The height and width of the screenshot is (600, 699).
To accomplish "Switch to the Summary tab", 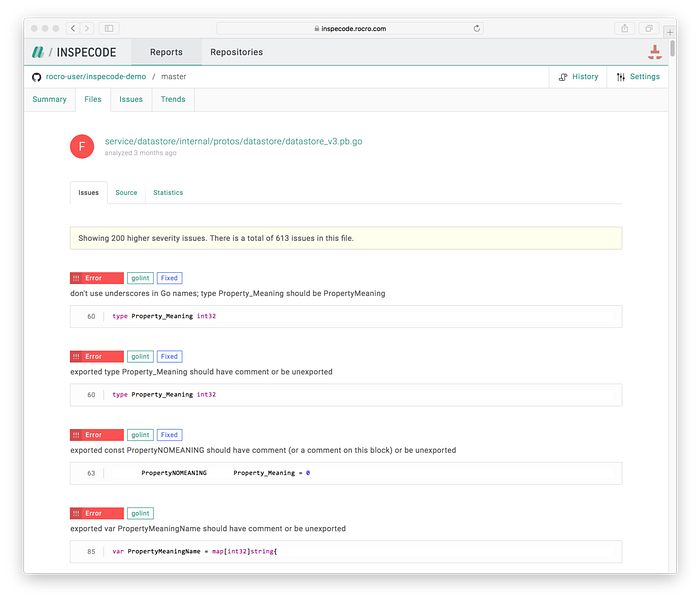I will 49,99.
